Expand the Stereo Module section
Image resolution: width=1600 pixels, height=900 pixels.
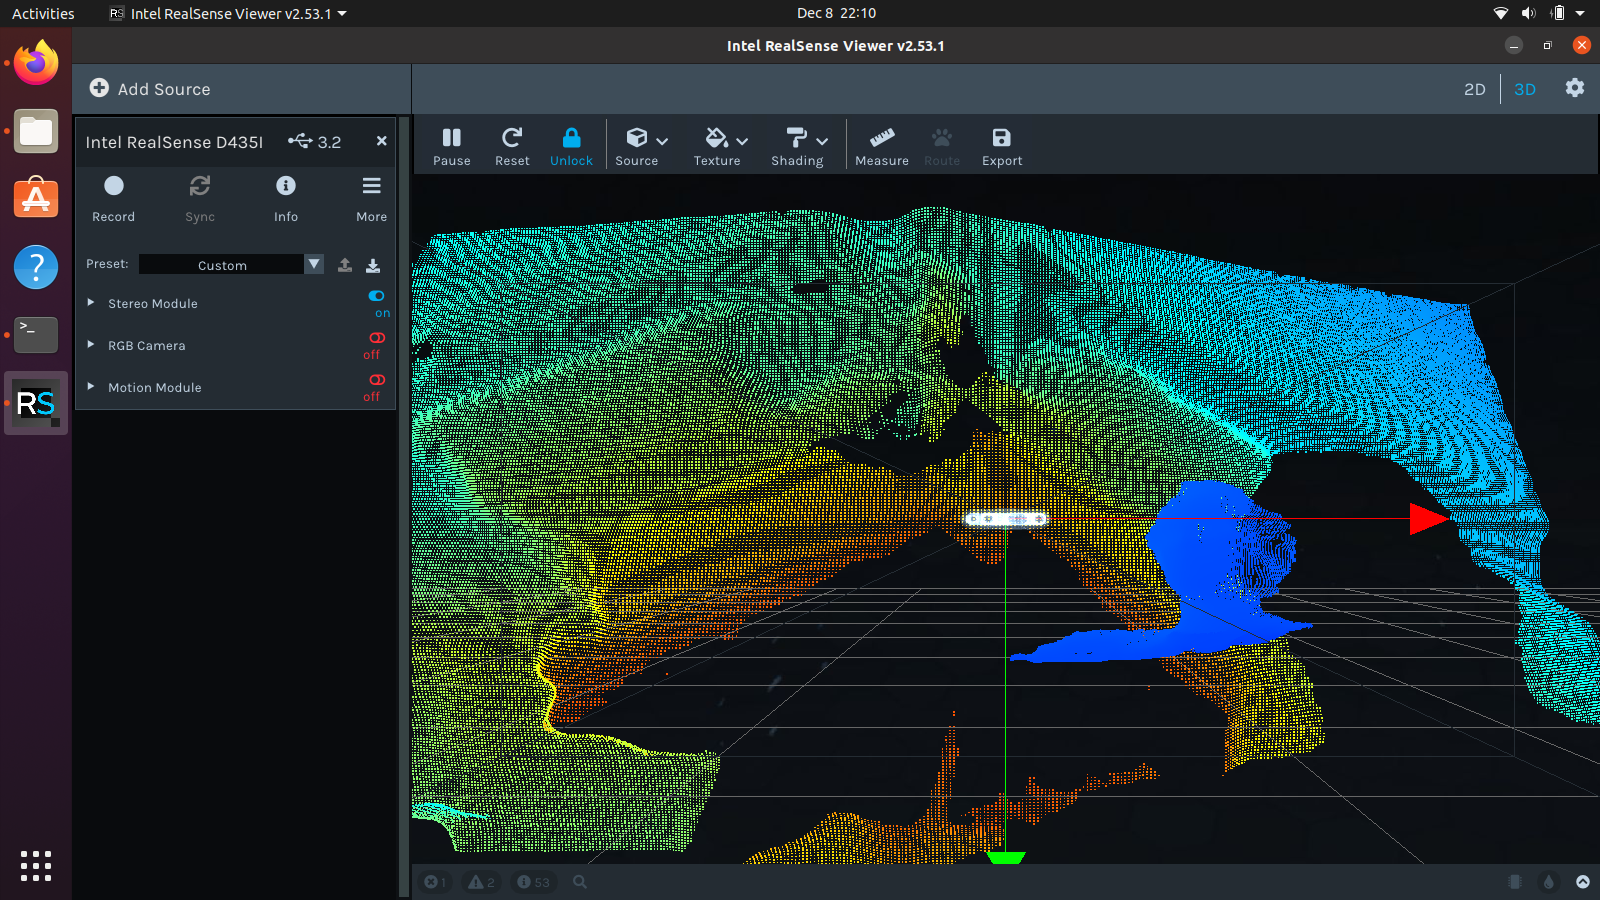tap(91, 302)
